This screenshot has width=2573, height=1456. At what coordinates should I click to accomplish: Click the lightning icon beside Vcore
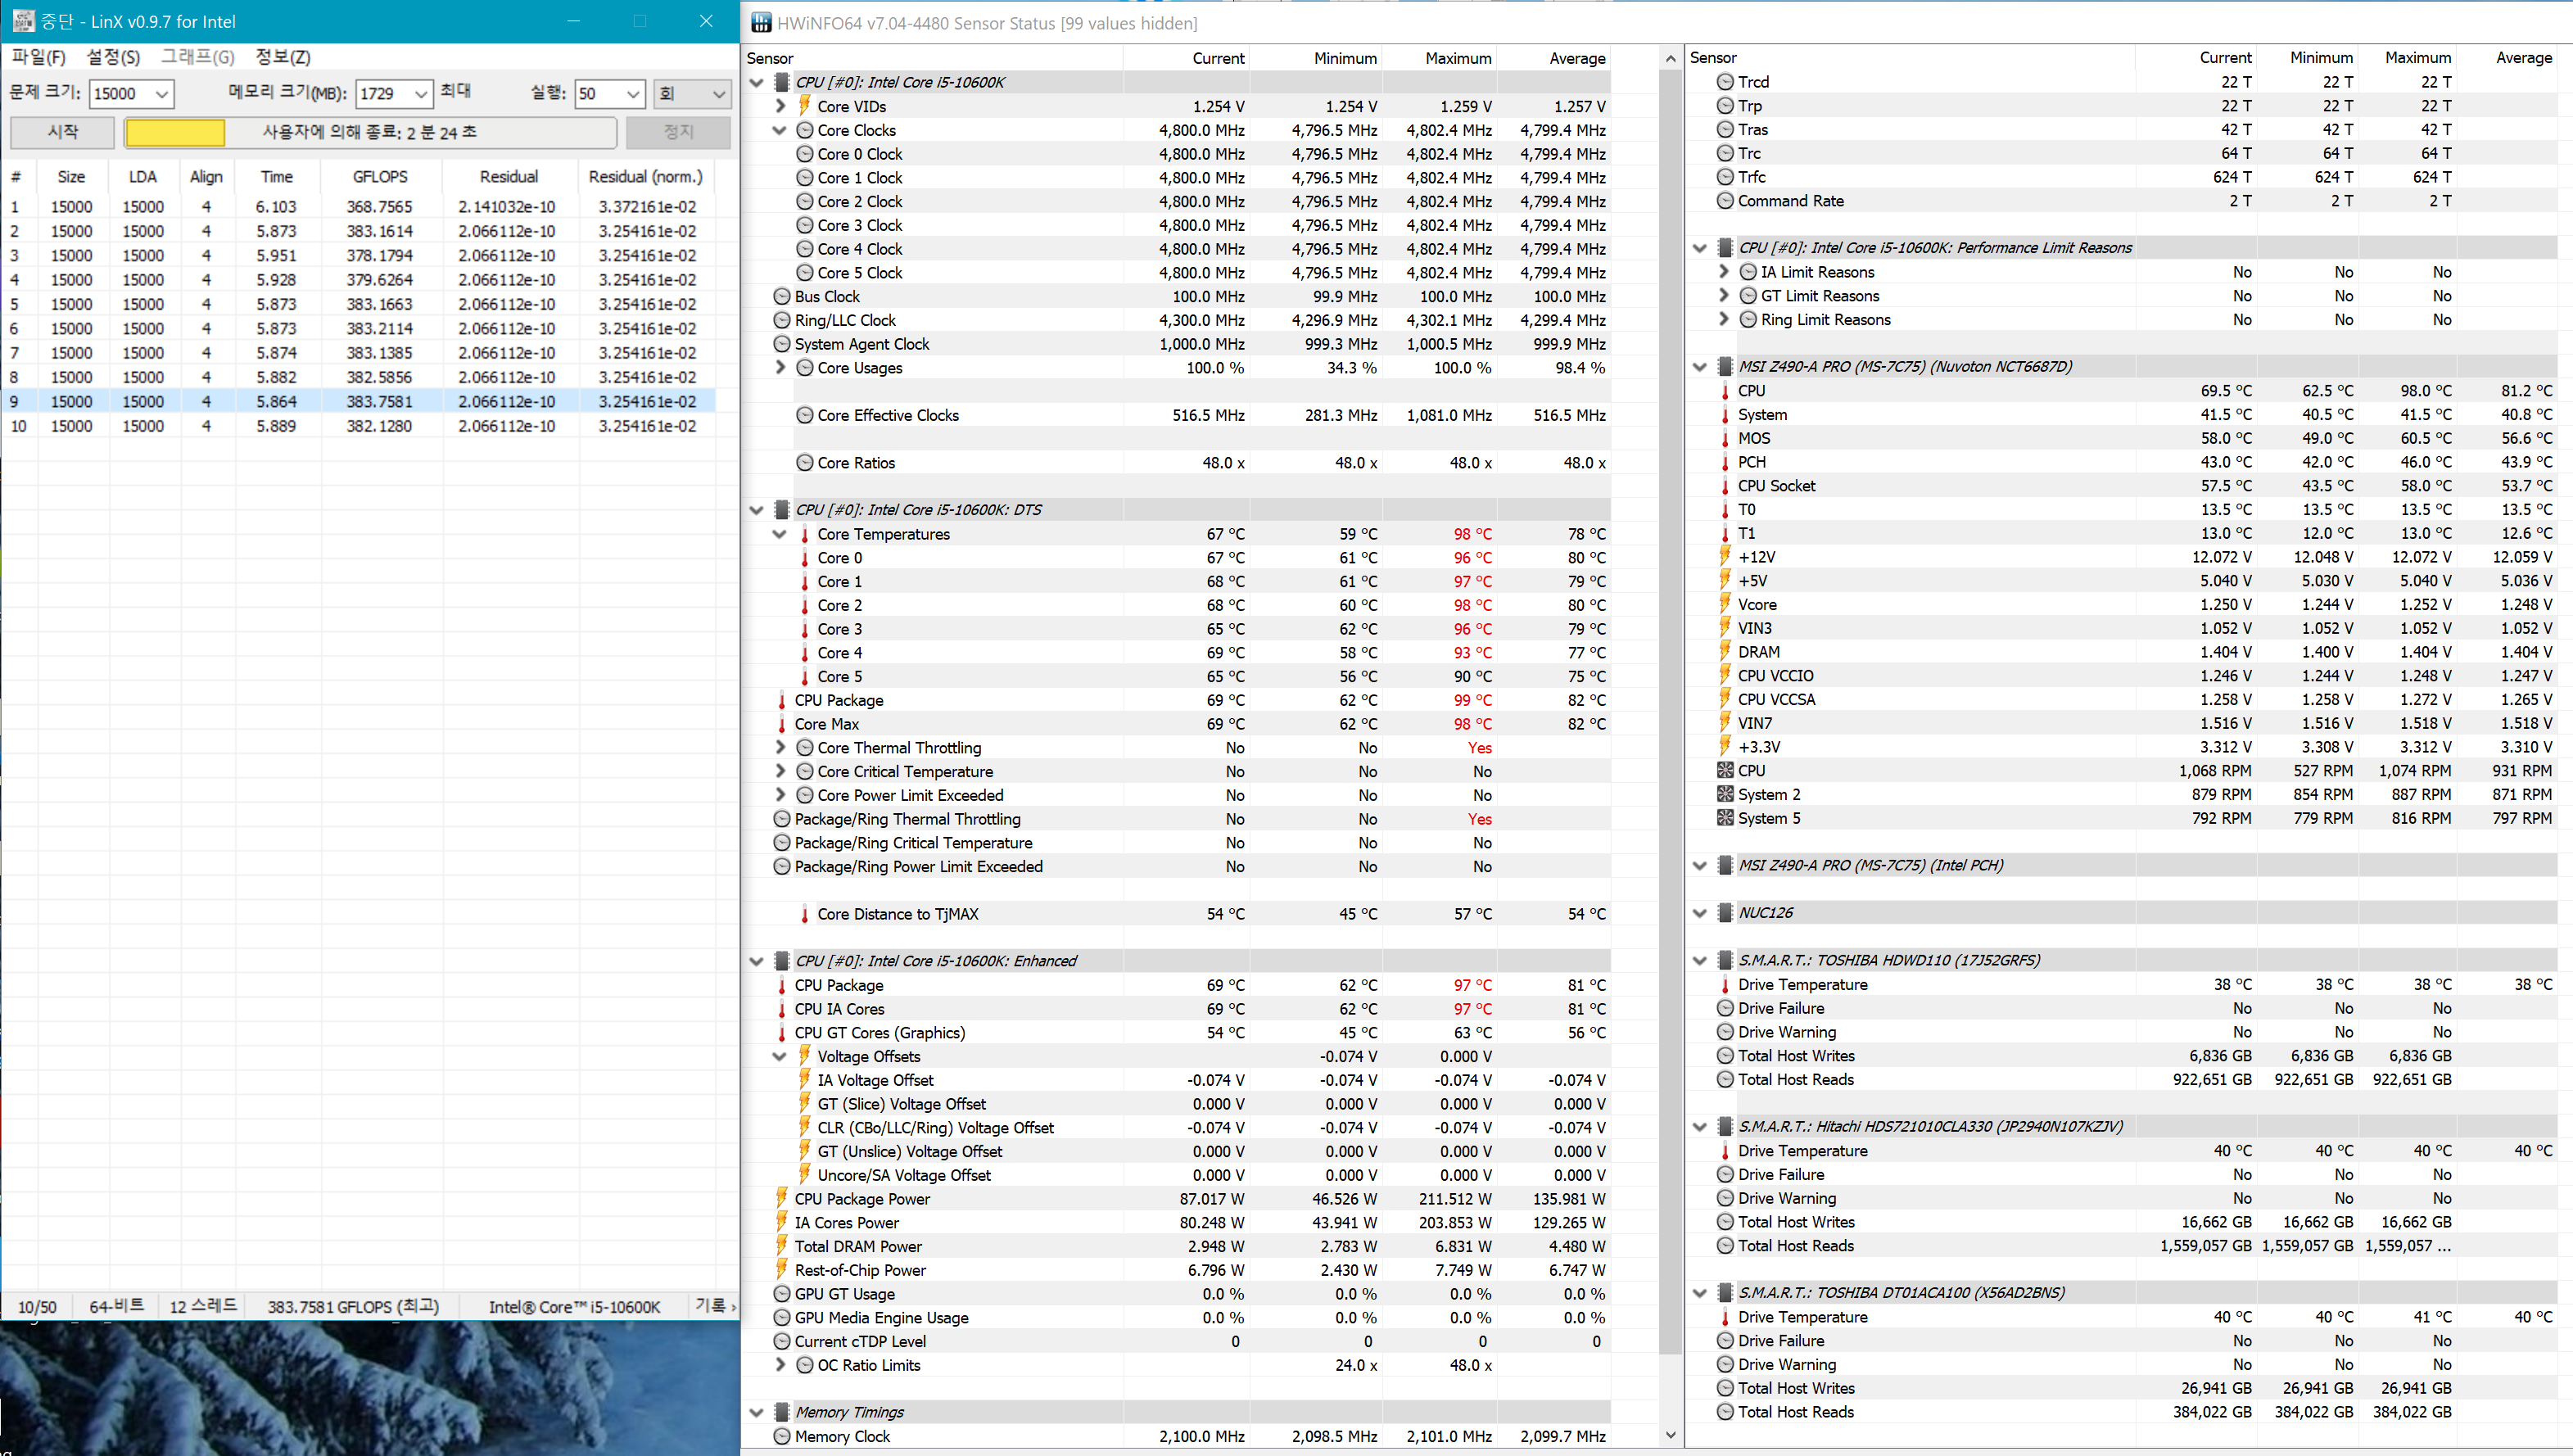(x=1725, y=604)
